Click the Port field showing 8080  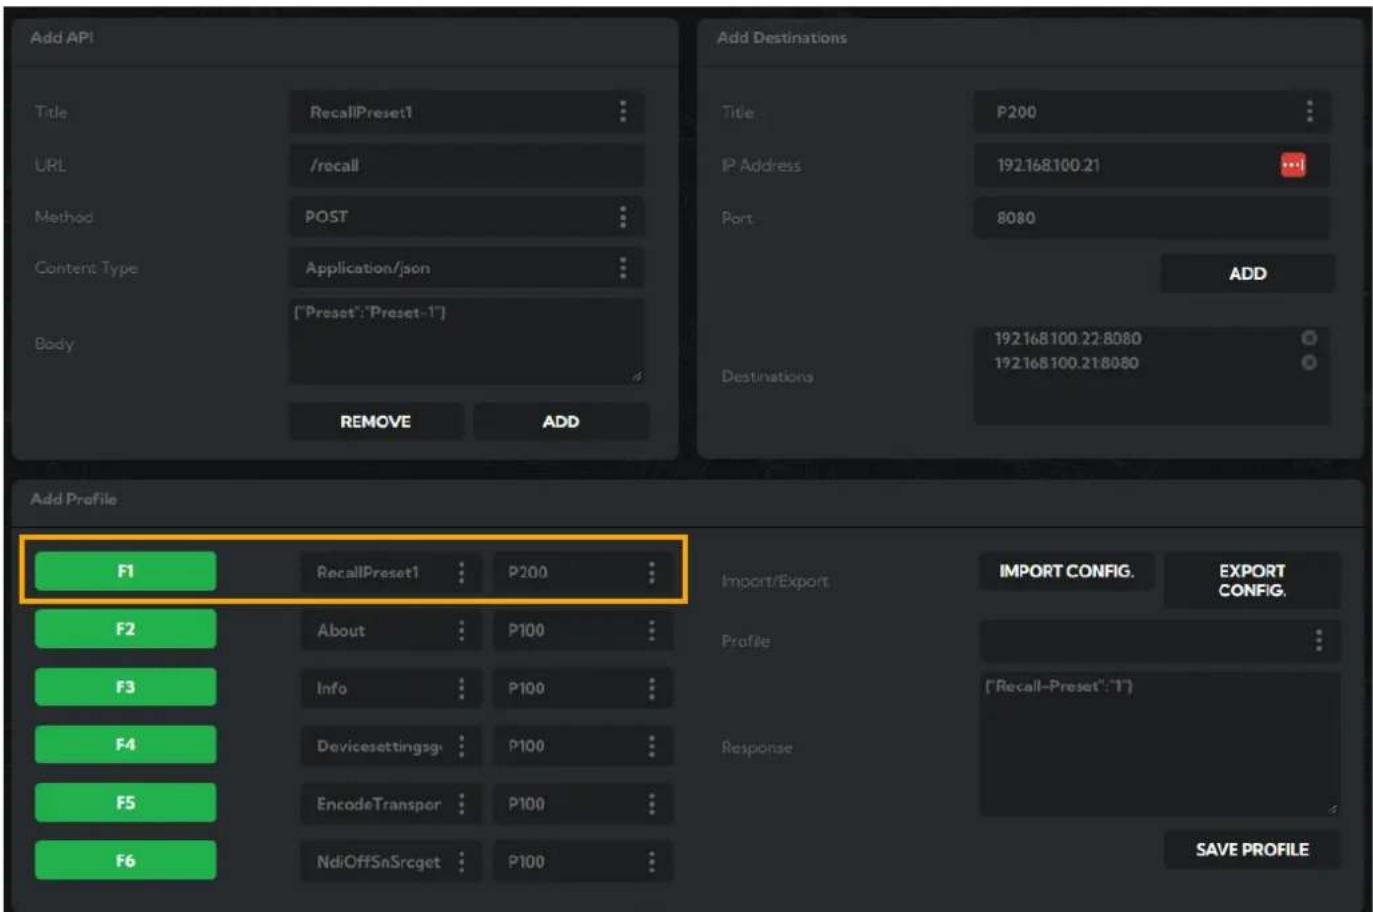1152,218
